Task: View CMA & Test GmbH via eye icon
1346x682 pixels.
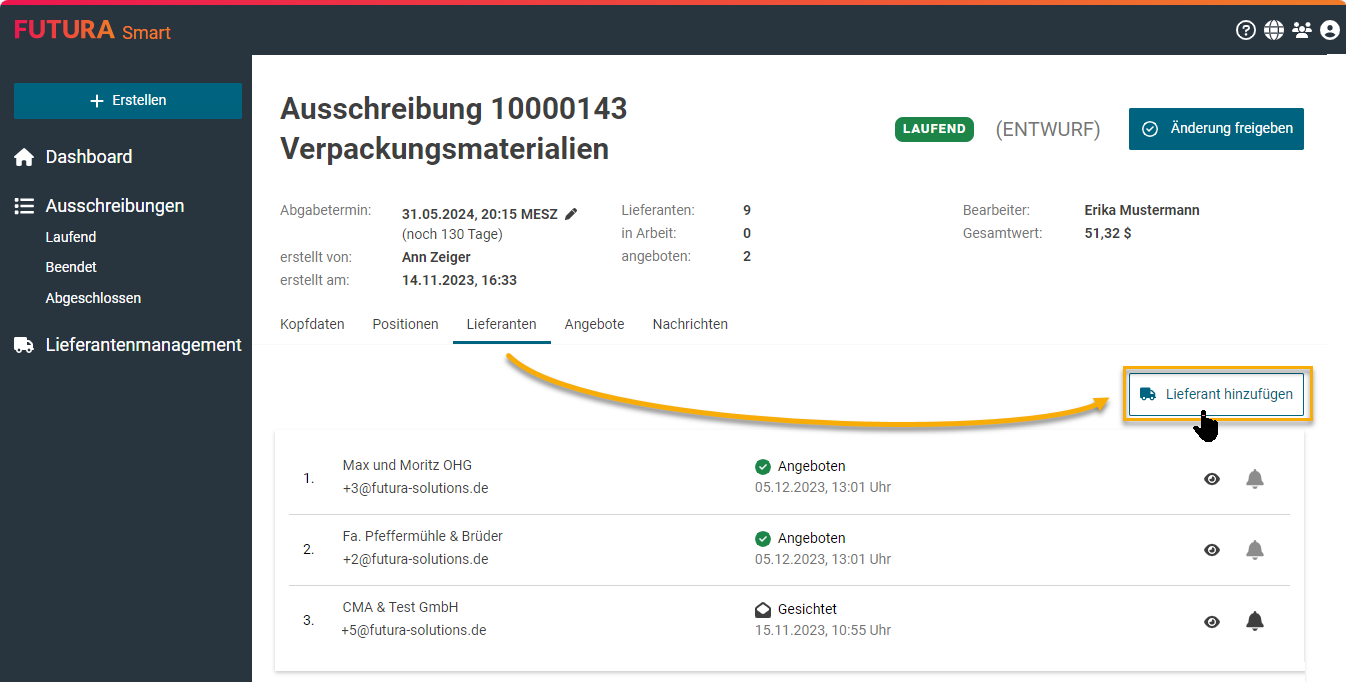Action: click(x=1212, y=621)
